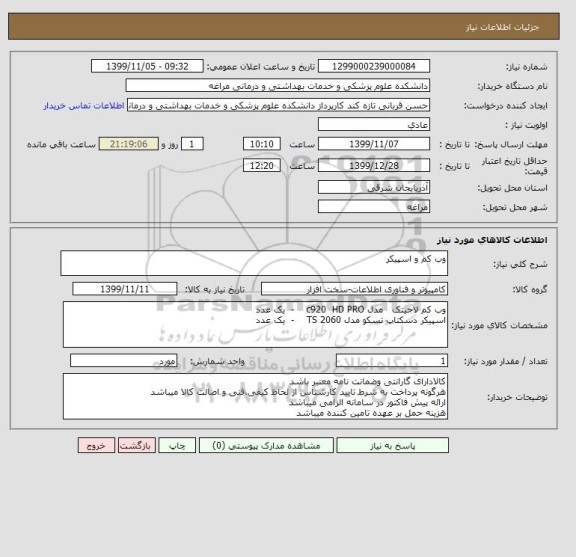Open مشاهده مدارک پیوستی (0) button
This screenshot has height=557, width=576.
pos(266,445)
